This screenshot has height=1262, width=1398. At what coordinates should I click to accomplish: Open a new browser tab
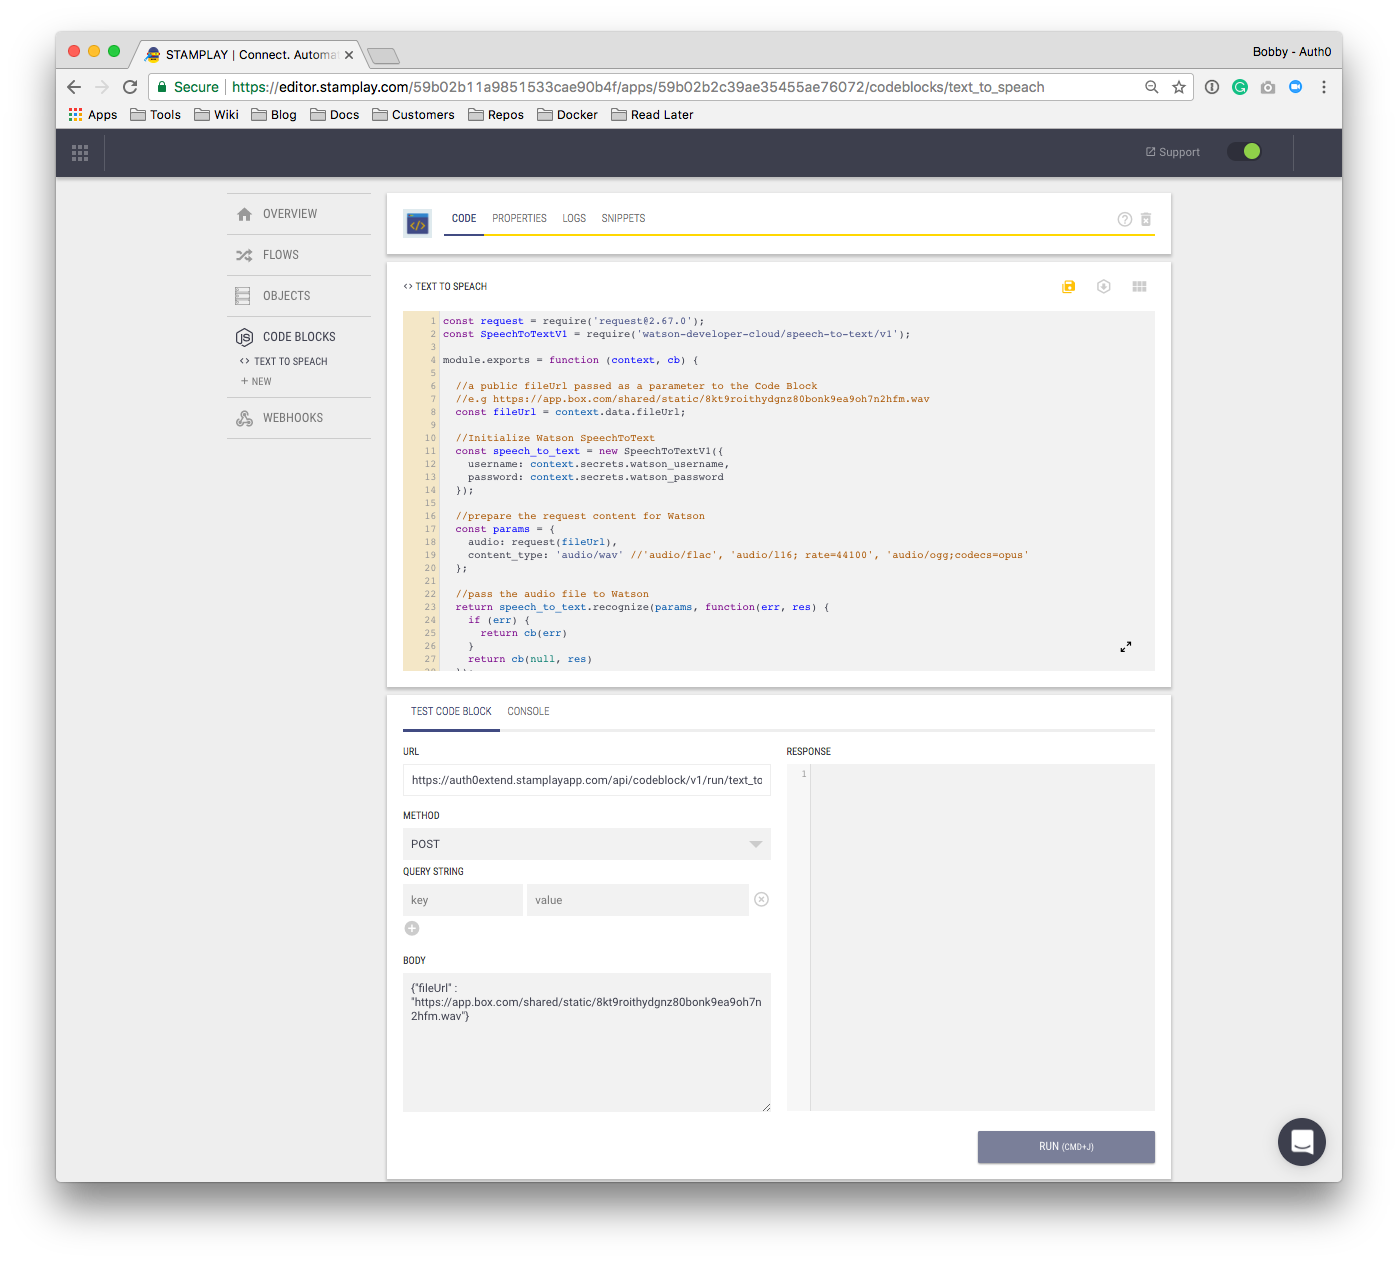pos(384,56)
